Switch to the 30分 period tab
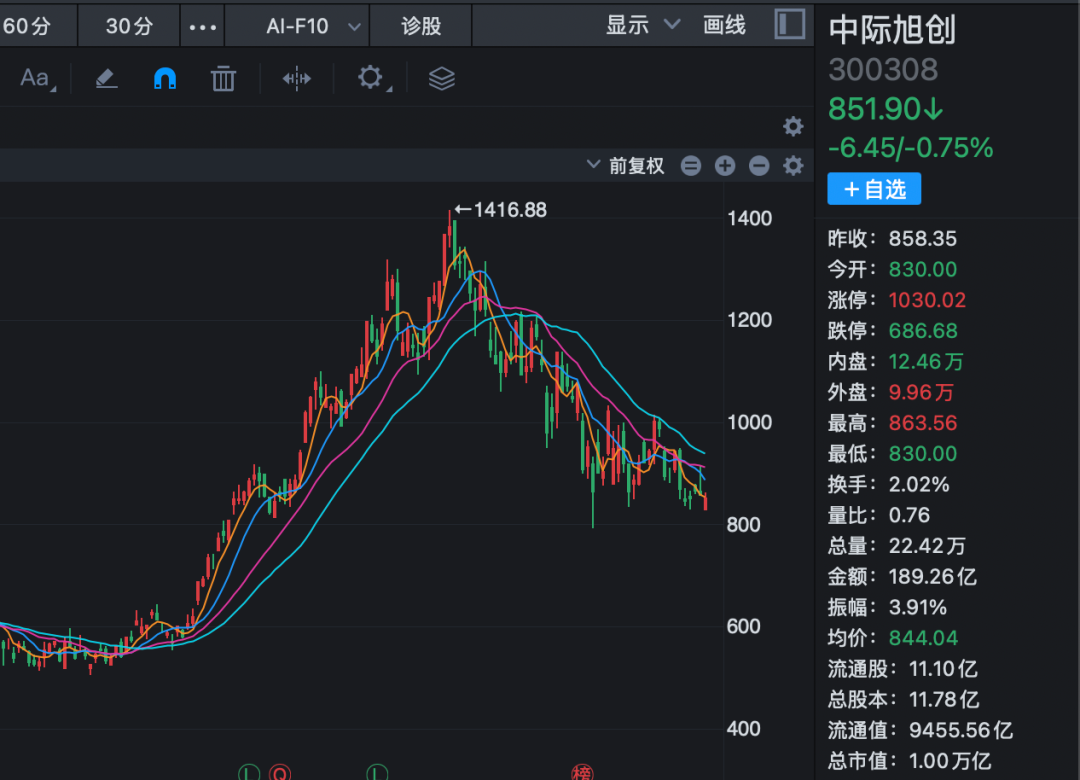 coord(129,26)
